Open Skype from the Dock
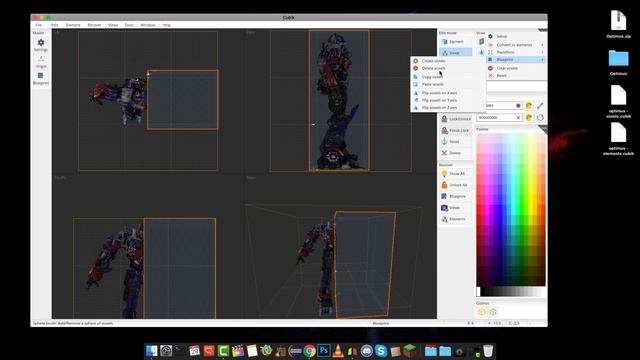Screen dimensions: 640x360 pyautogui.click(x=381, y=351)
